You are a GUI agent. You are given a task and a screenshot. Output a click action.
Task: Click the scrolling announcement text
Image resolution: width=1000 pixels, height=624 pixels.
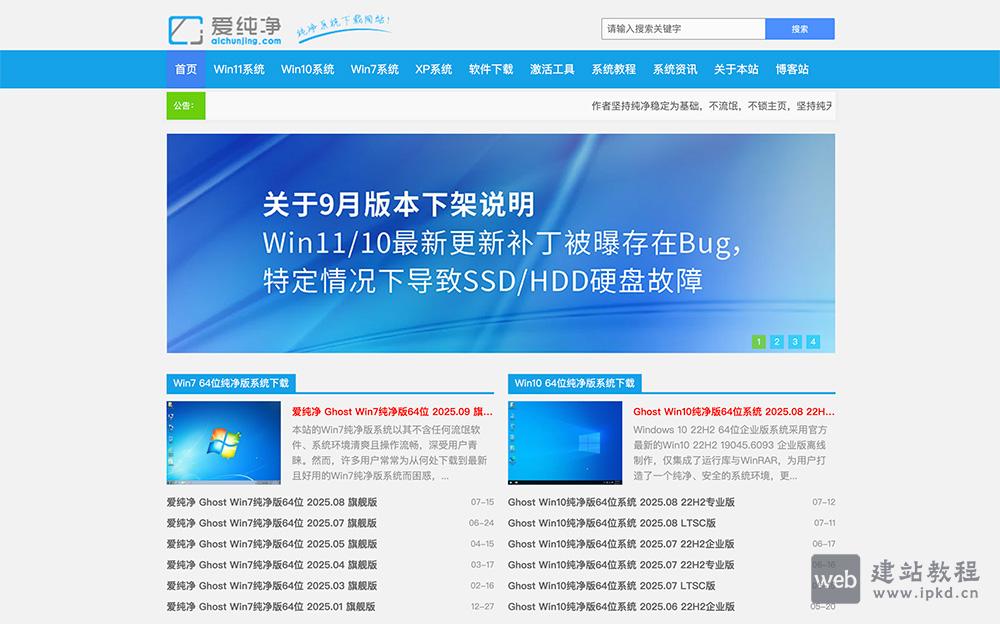[x=712, y=106]
